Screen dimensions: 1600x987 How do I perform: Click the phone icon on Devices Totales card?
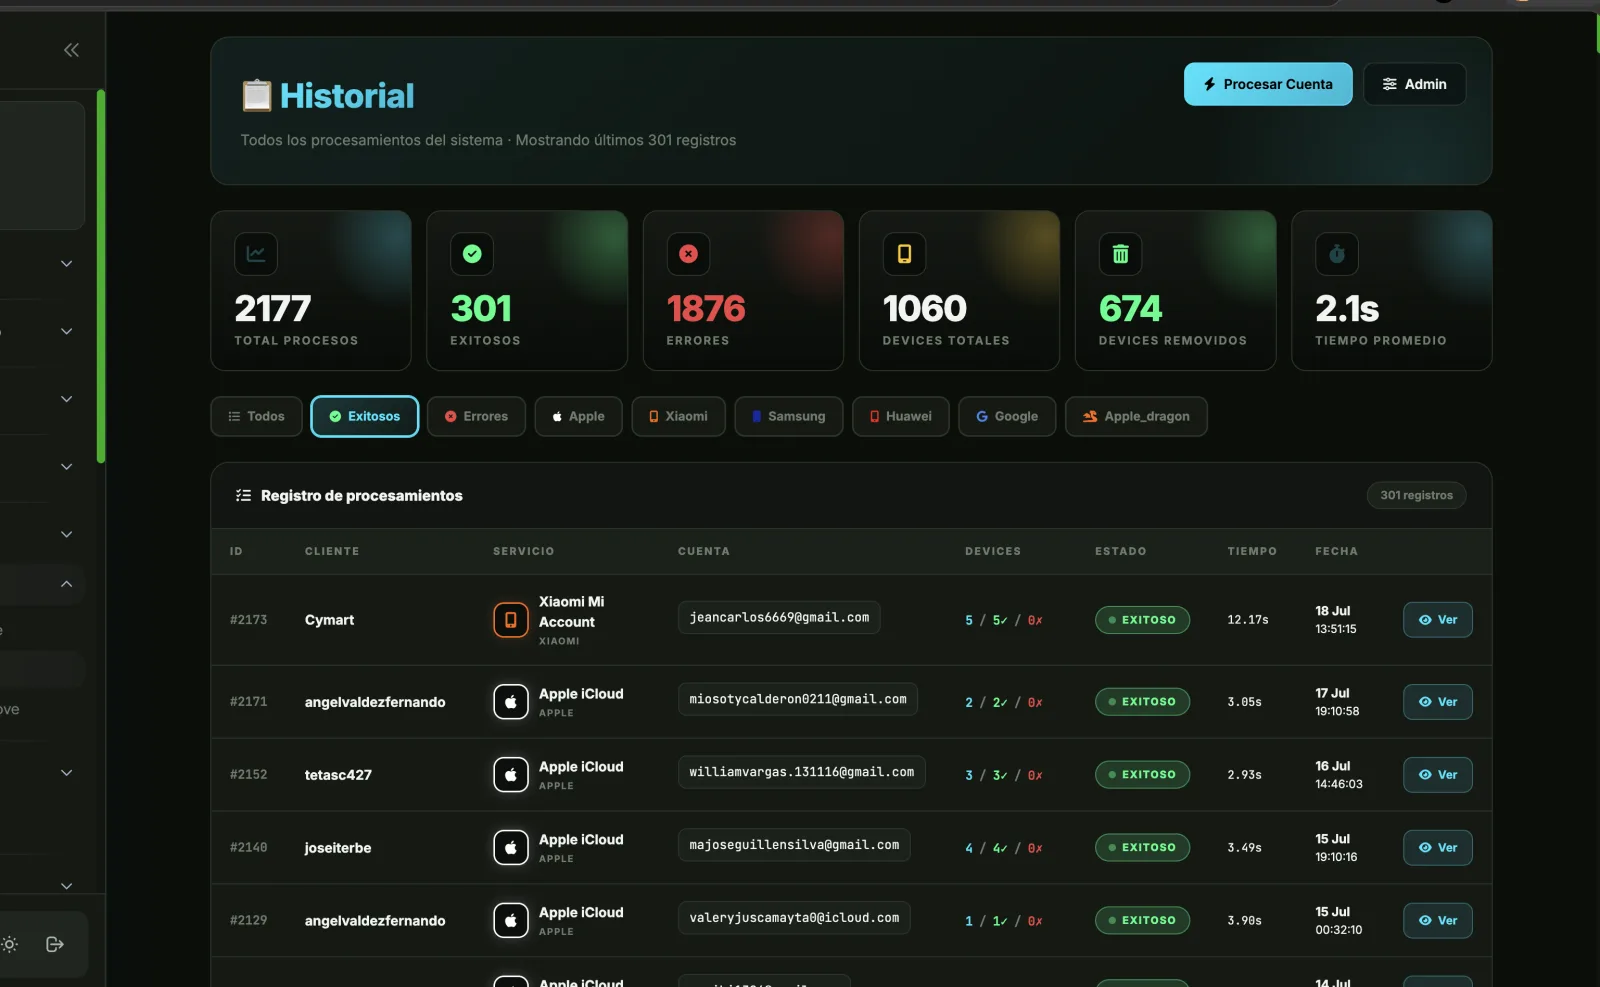[904, 254]
